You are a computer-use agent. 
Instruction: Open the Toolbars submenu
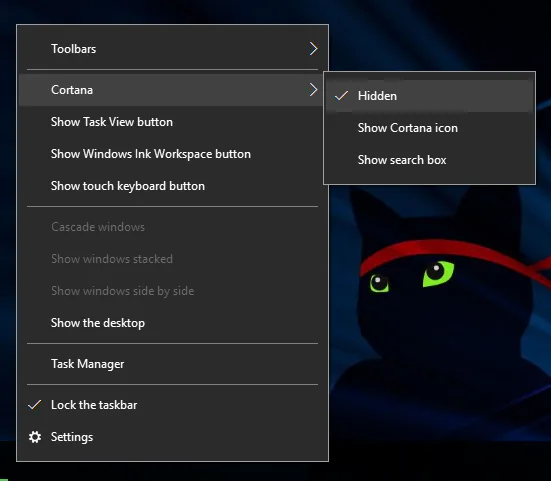tap(173, 49)
